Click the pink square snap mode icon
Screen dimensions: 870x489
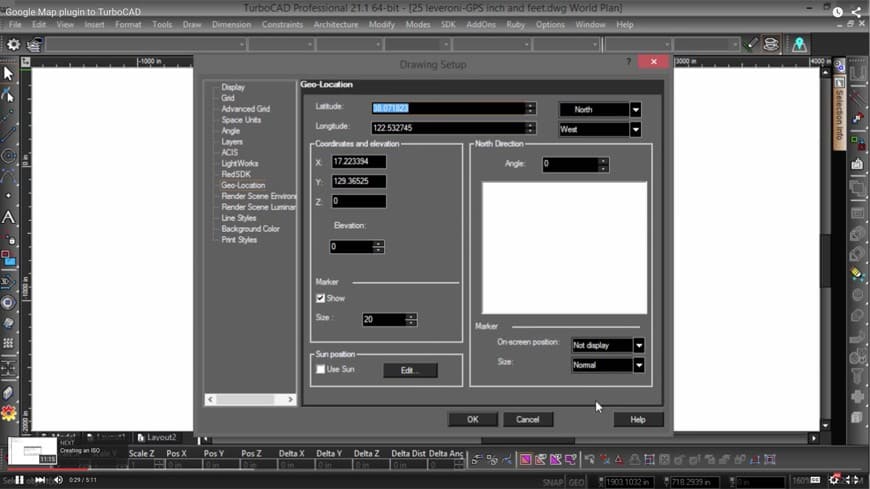(x=525, y=459)
